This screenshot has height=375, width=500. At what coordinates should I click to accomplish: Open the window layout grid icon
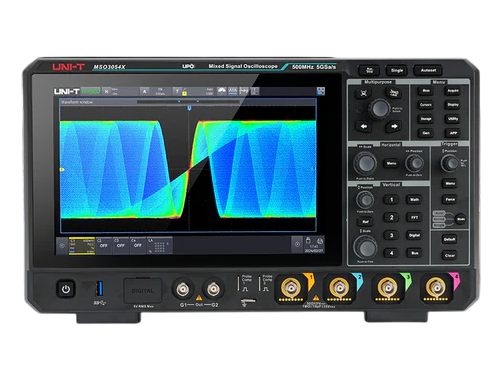[321, 91]
